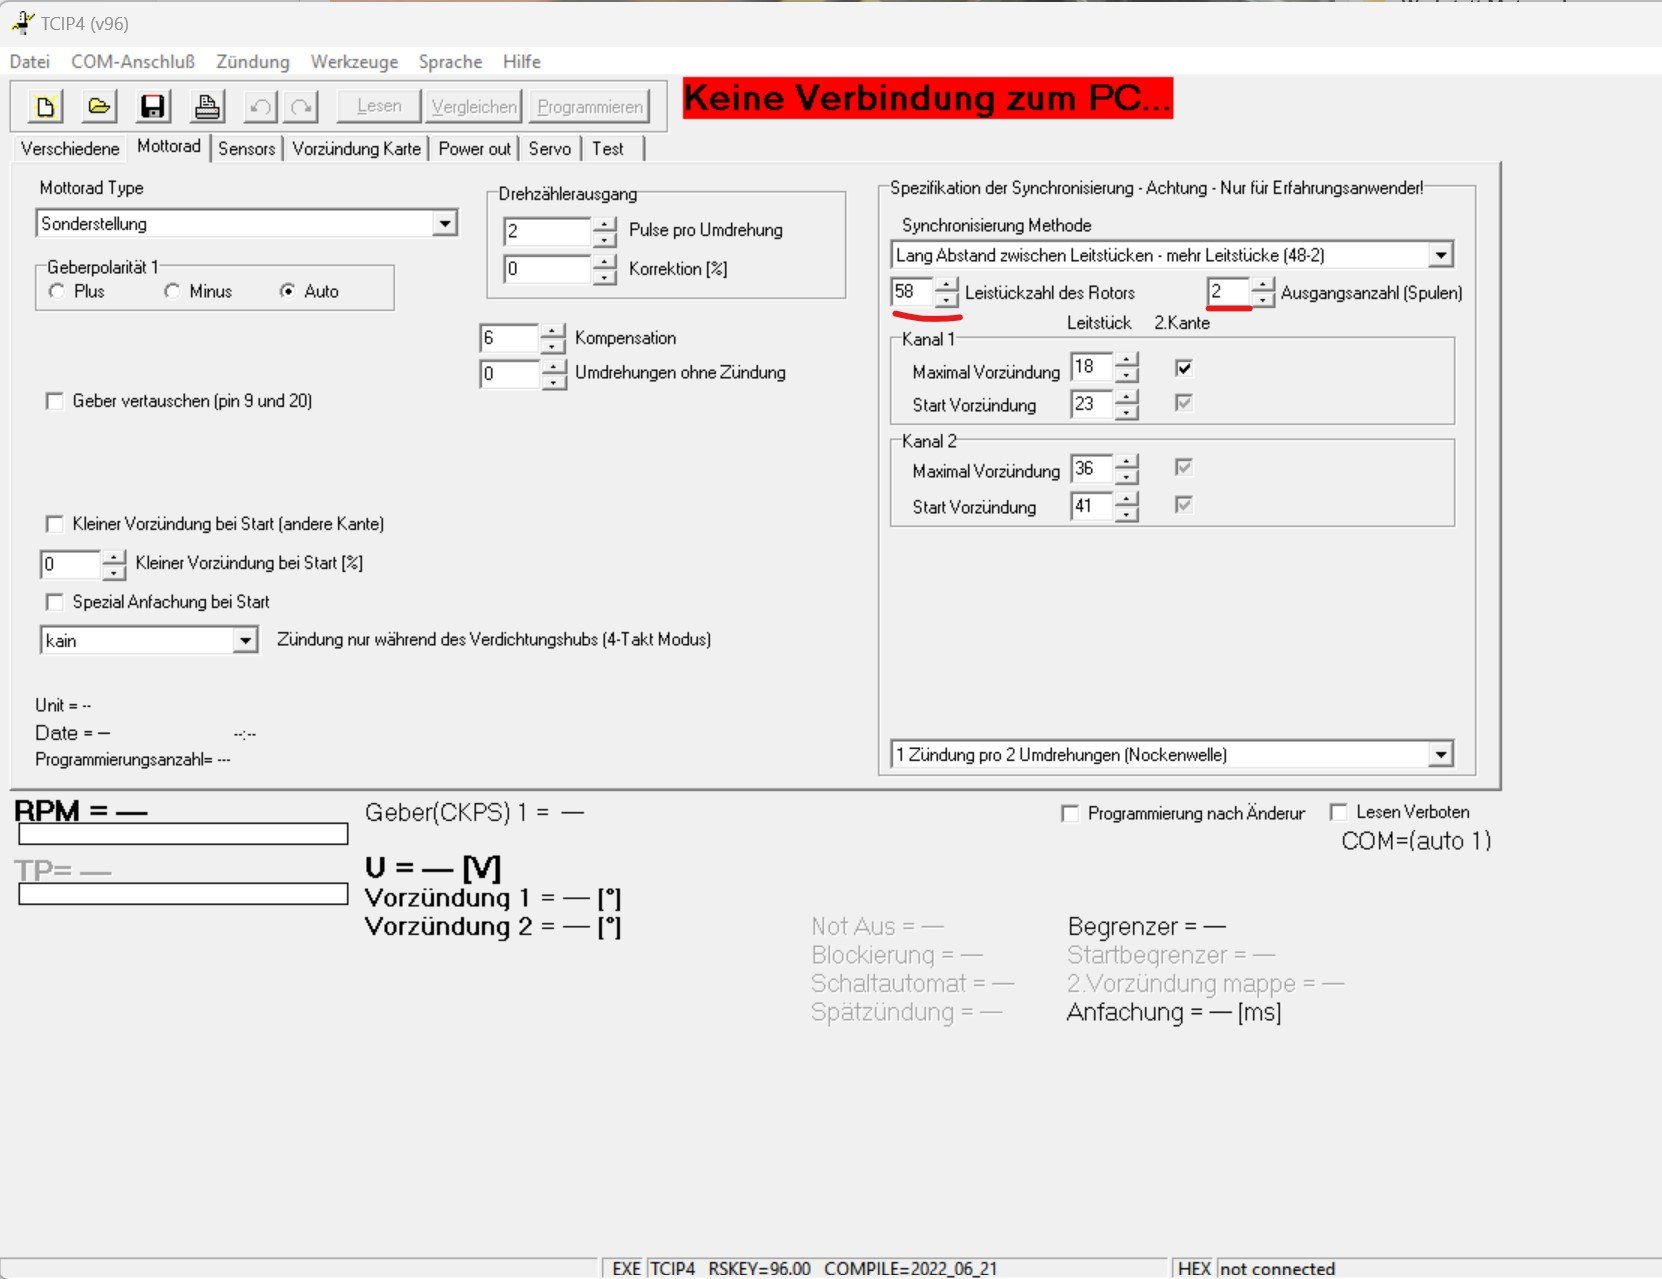Click the RPM progress bar

[183, 834]
